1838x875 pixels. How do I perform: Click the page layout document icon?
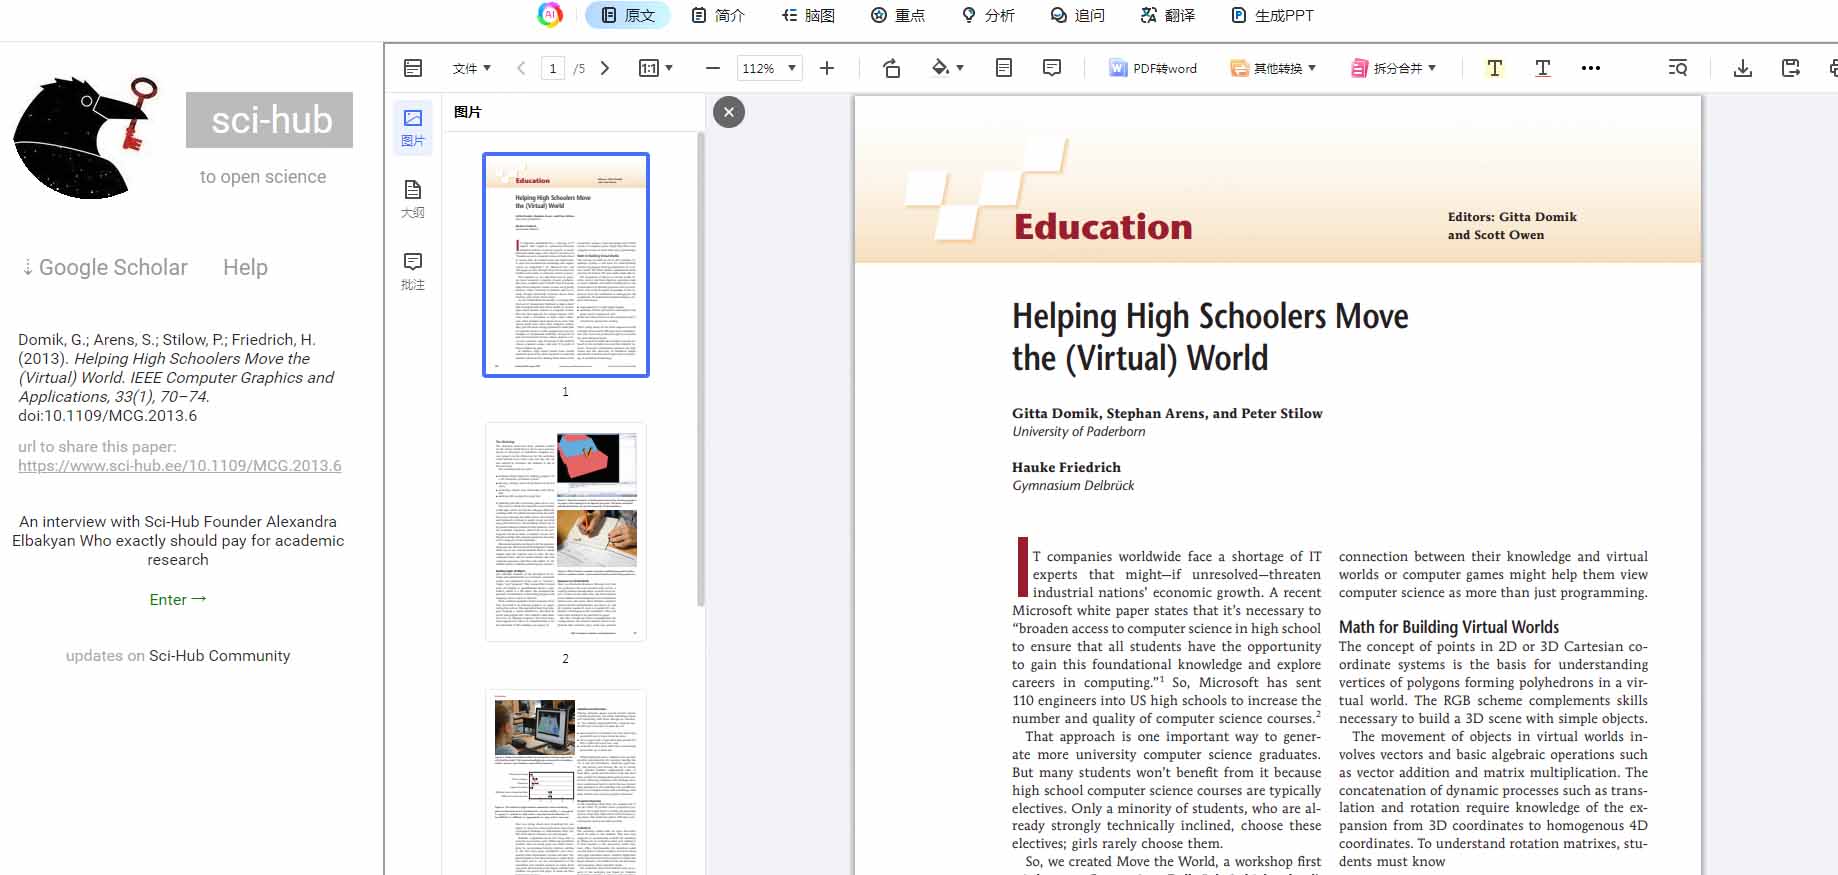tap(1004, 68)
